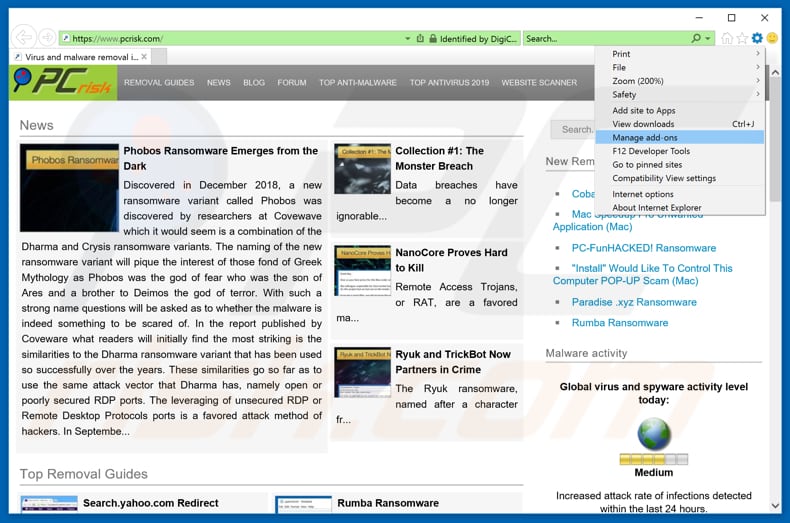This screenshot has width=790, height=523.
Task: Expand the address bar autocomplete dropdown arrow
Action: pyautogui.click(x=408, y=38)
